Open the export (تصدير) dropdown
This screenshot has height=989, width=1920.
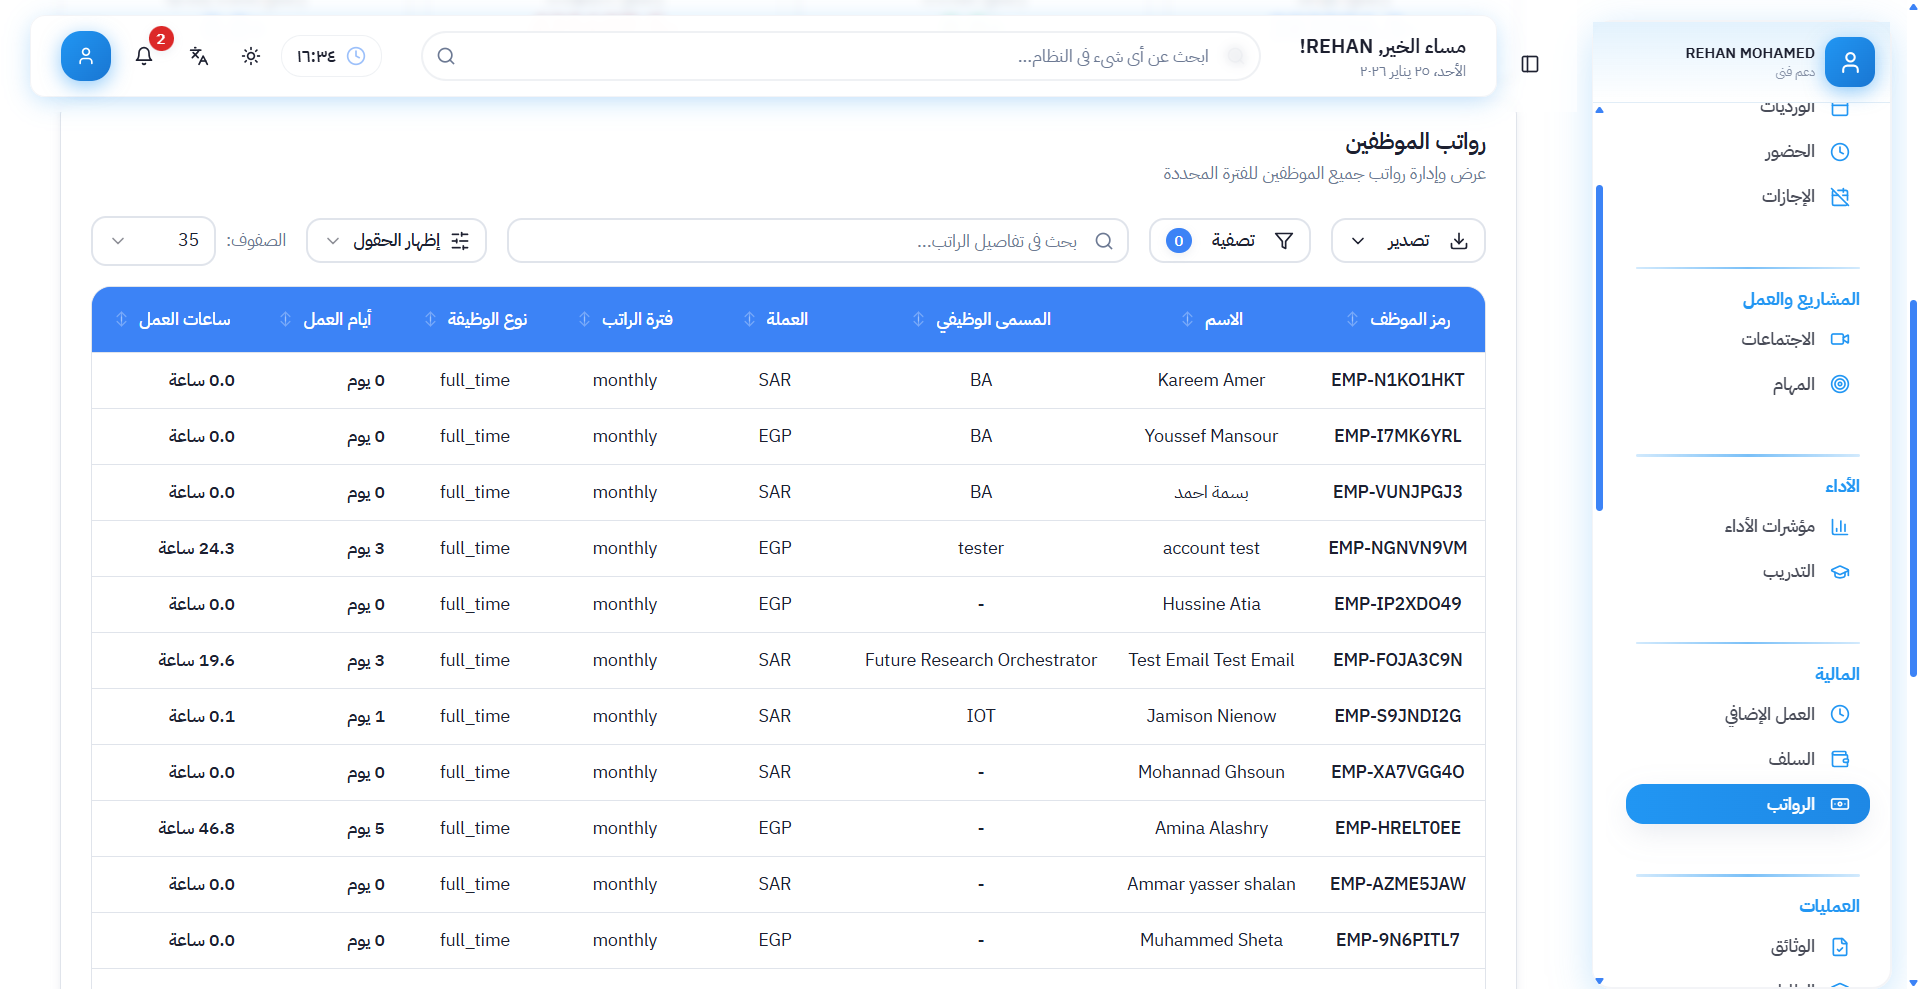tap(1407, 241)
